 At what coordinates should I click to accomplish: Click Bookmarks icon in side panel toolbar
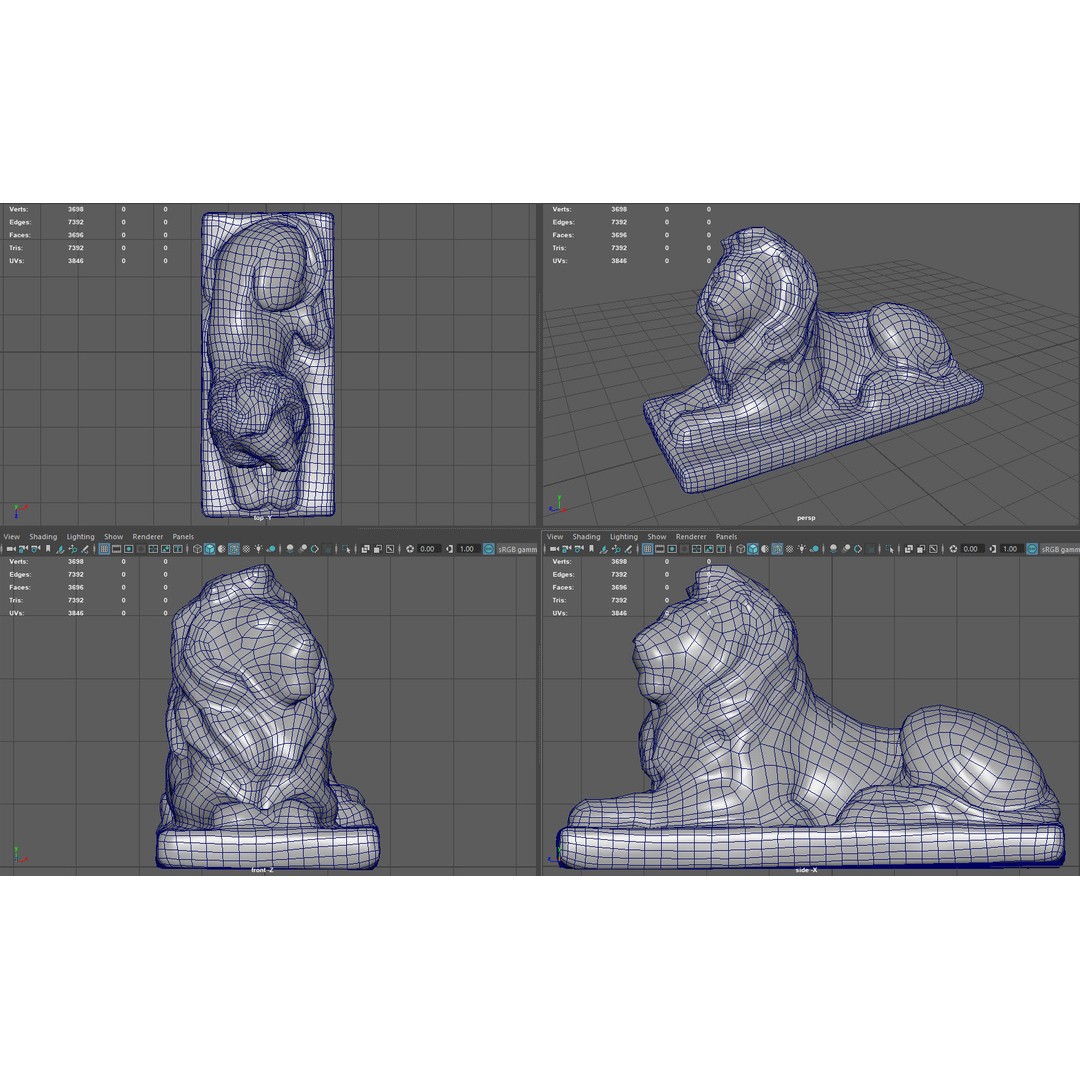click(x=592, y=549)
